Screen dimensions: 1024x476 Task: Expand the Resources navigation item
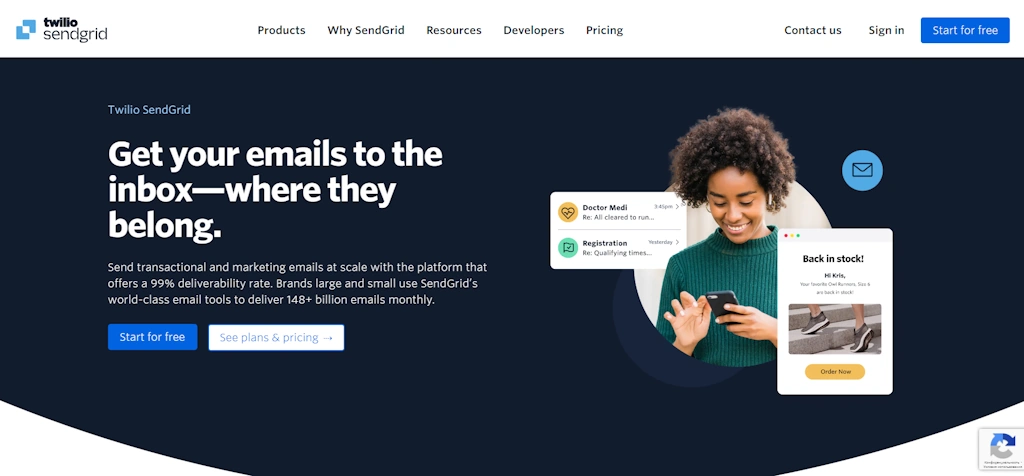(x=454, y=30)
